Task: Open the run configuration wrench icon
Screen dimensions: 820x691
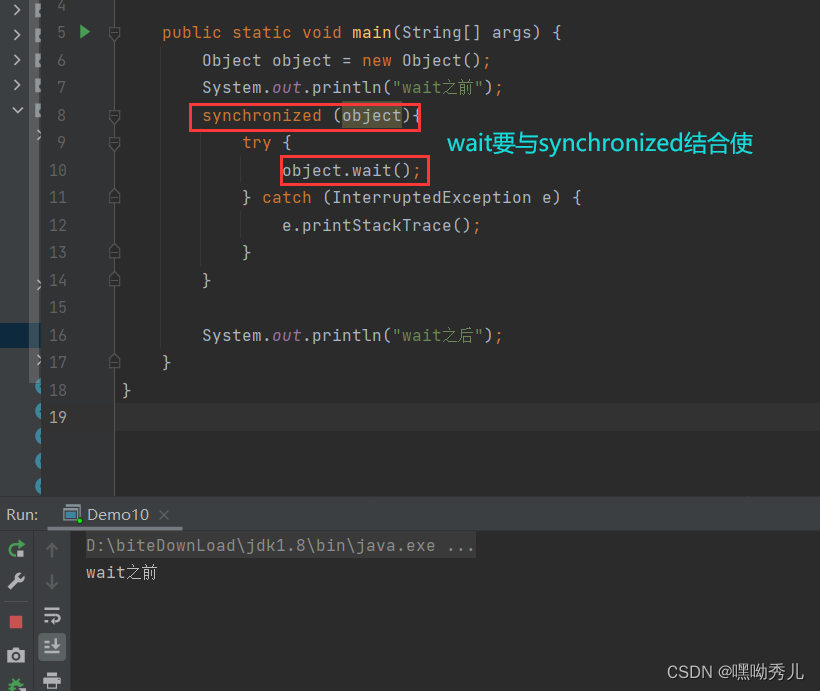Action: [x=15, y=581]
